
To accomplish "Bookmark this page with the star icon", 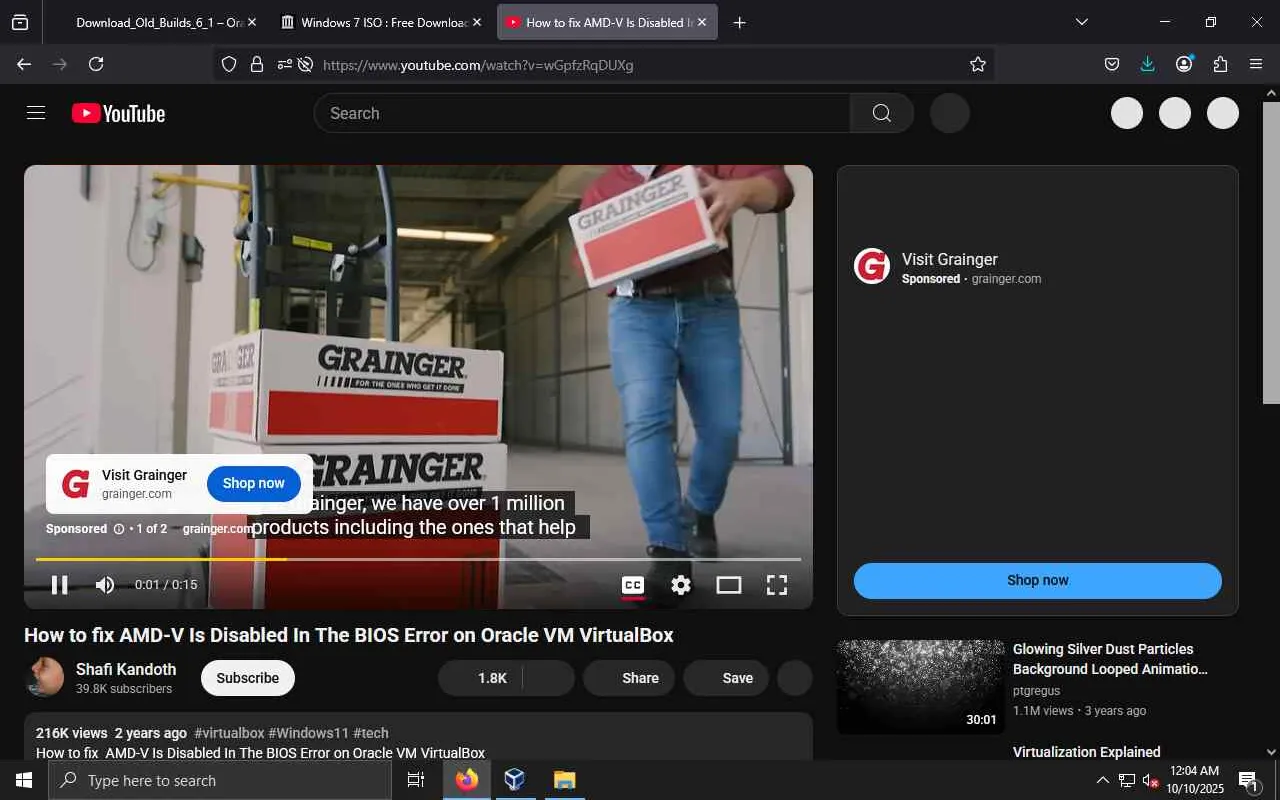I will point(978,64).
